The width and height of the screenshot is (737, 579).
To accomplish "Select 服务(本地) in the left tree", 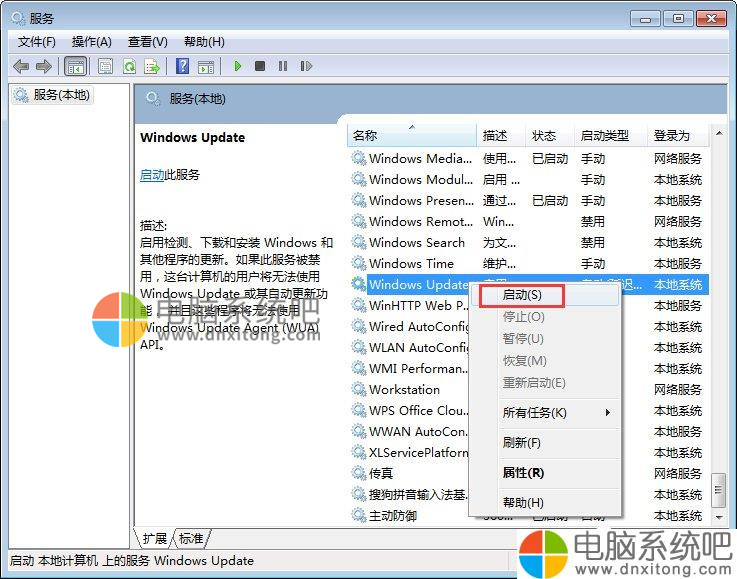I will point(53,95).
